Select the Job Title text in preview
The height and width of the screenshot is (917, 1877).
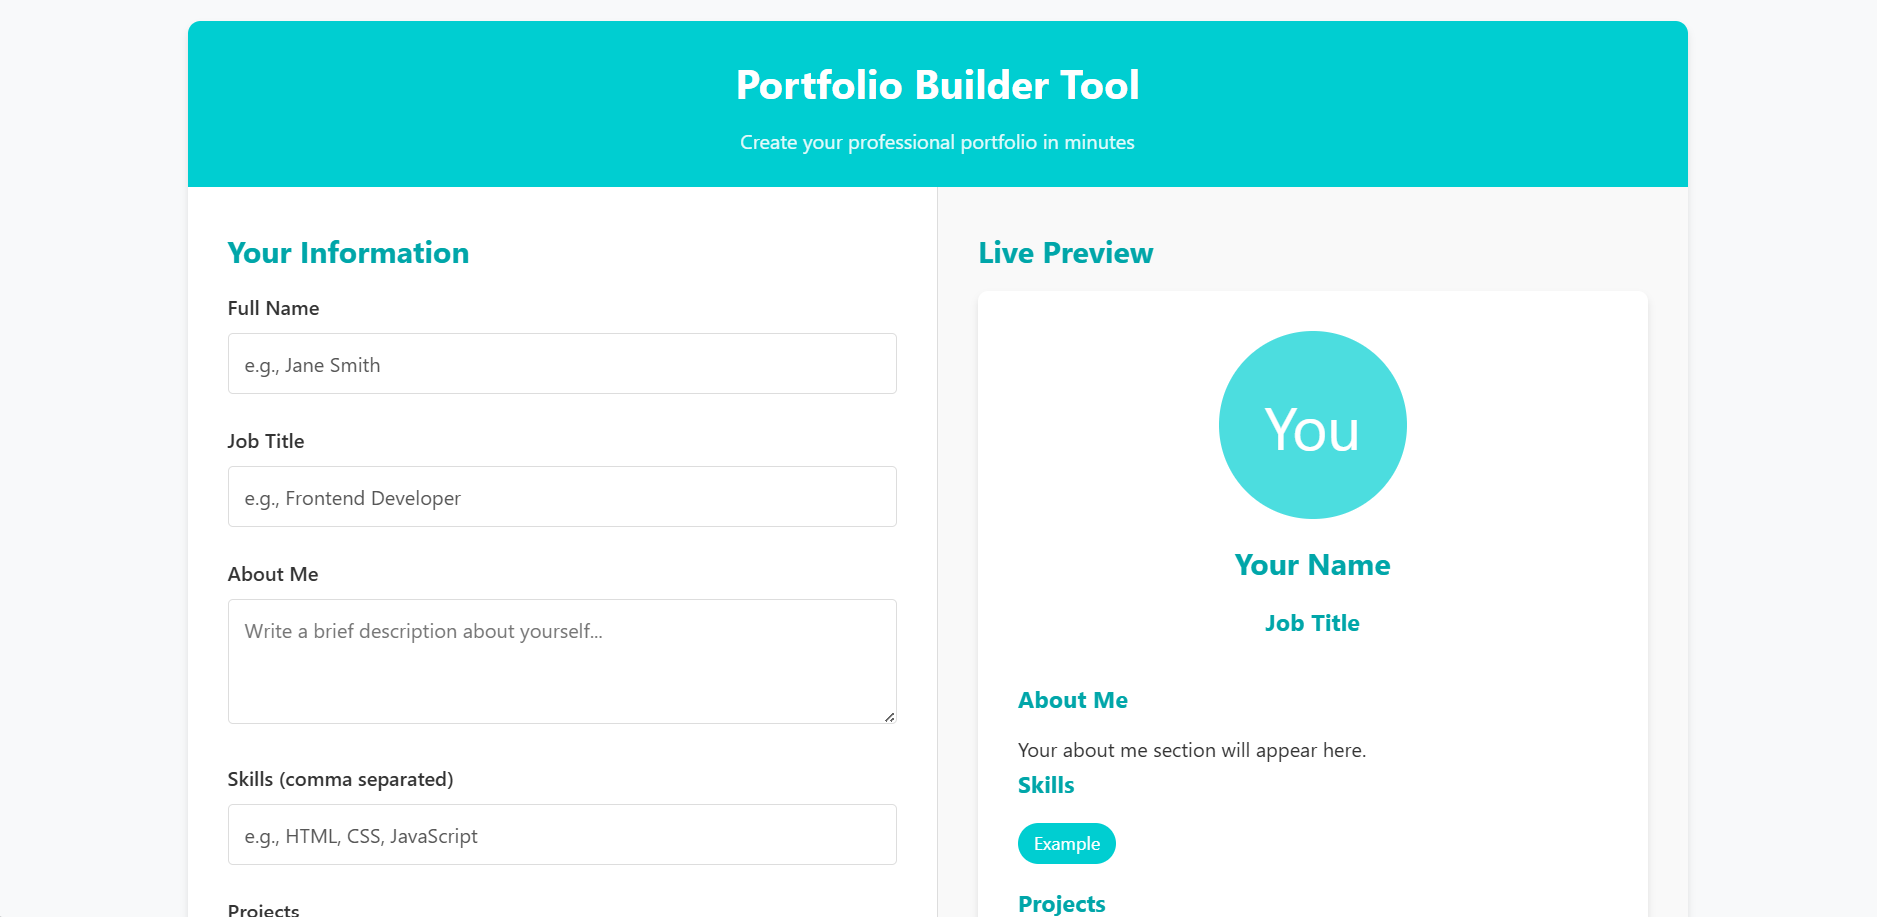point(1311,622)
